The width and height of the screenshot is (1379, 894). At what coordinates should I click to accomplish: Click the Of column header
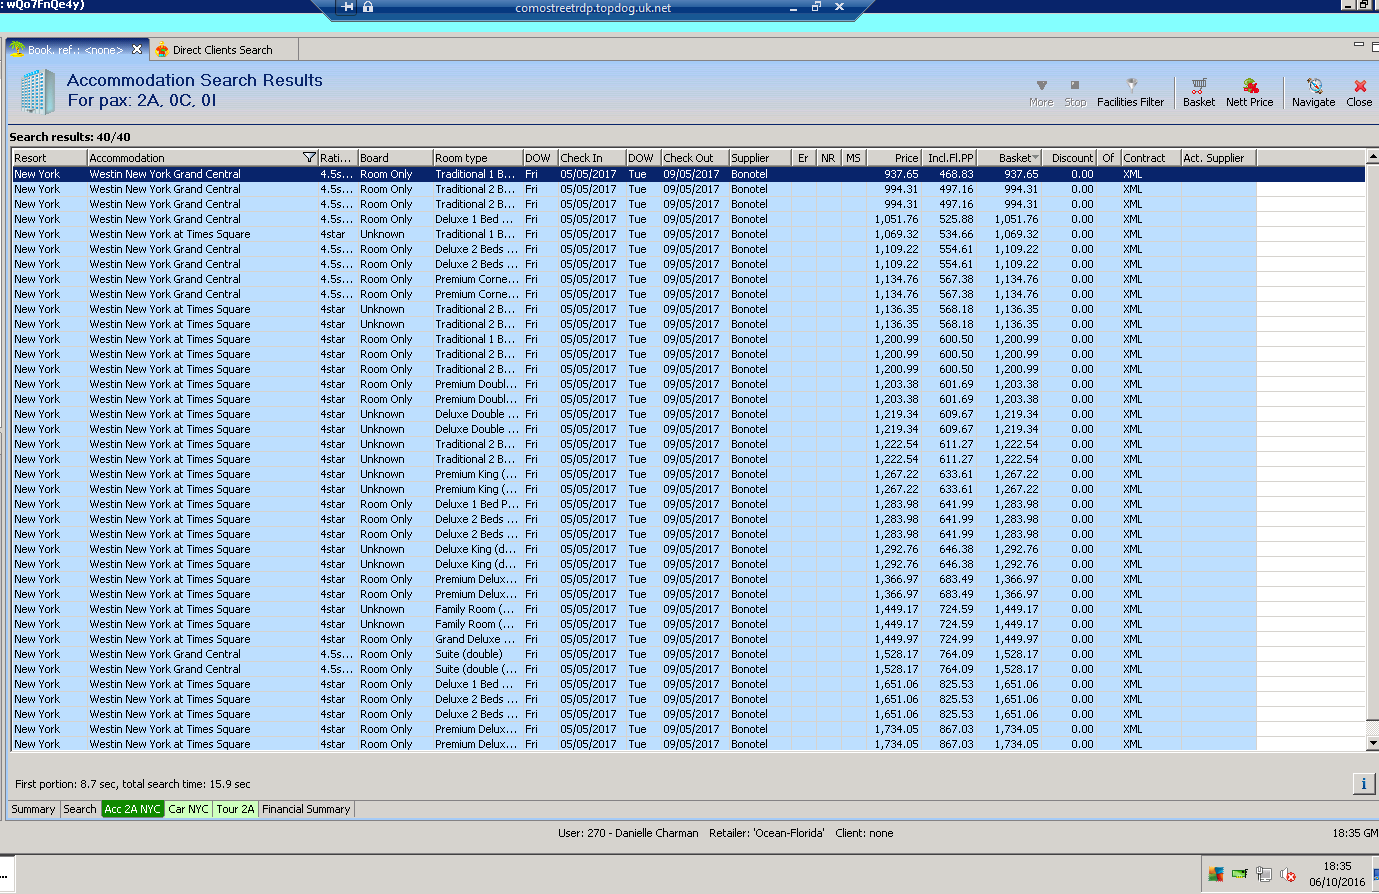pos(1108,158)
